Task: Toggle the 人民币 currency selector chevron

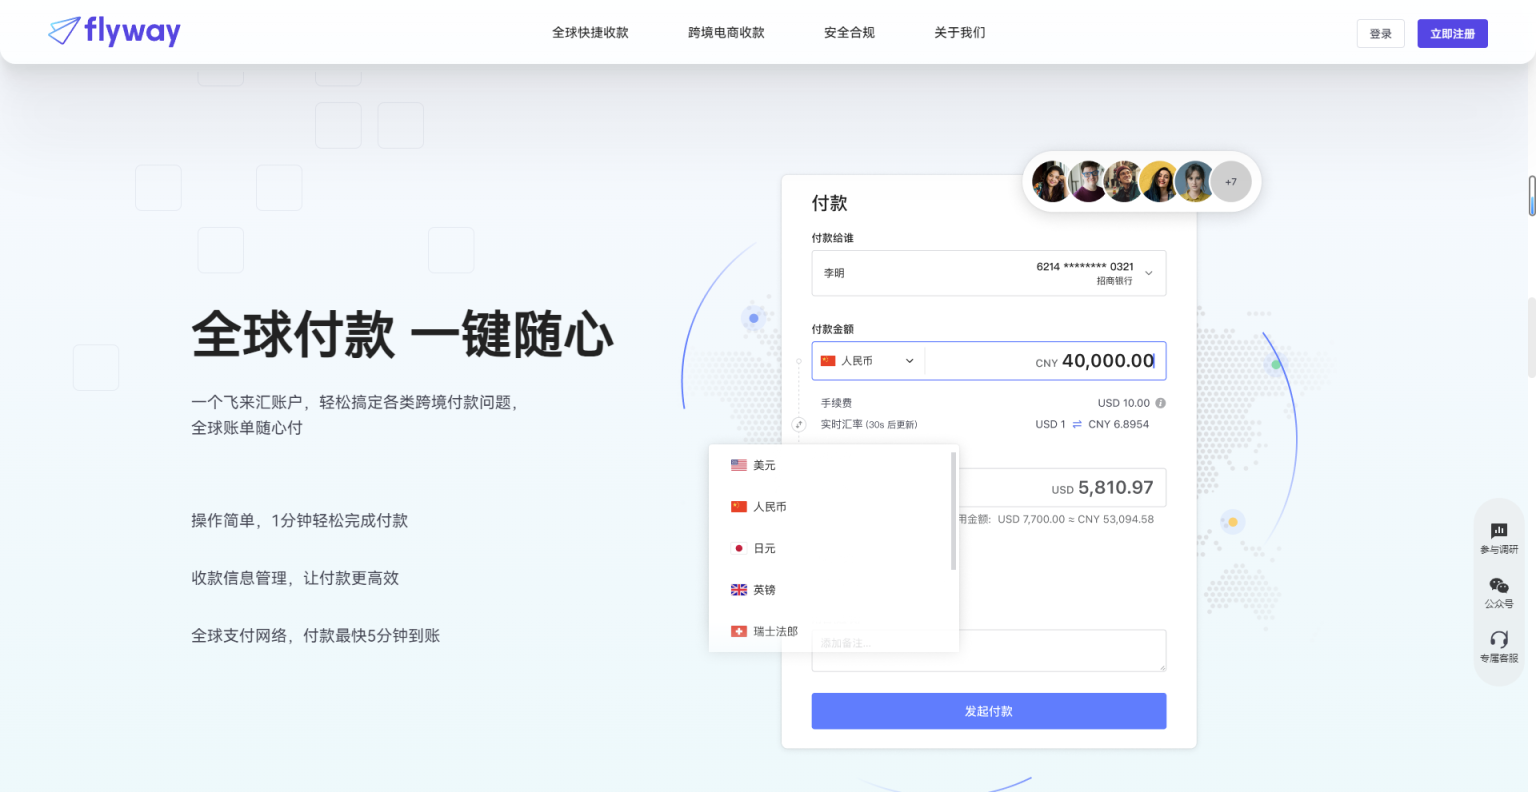Action: (909, 361)
